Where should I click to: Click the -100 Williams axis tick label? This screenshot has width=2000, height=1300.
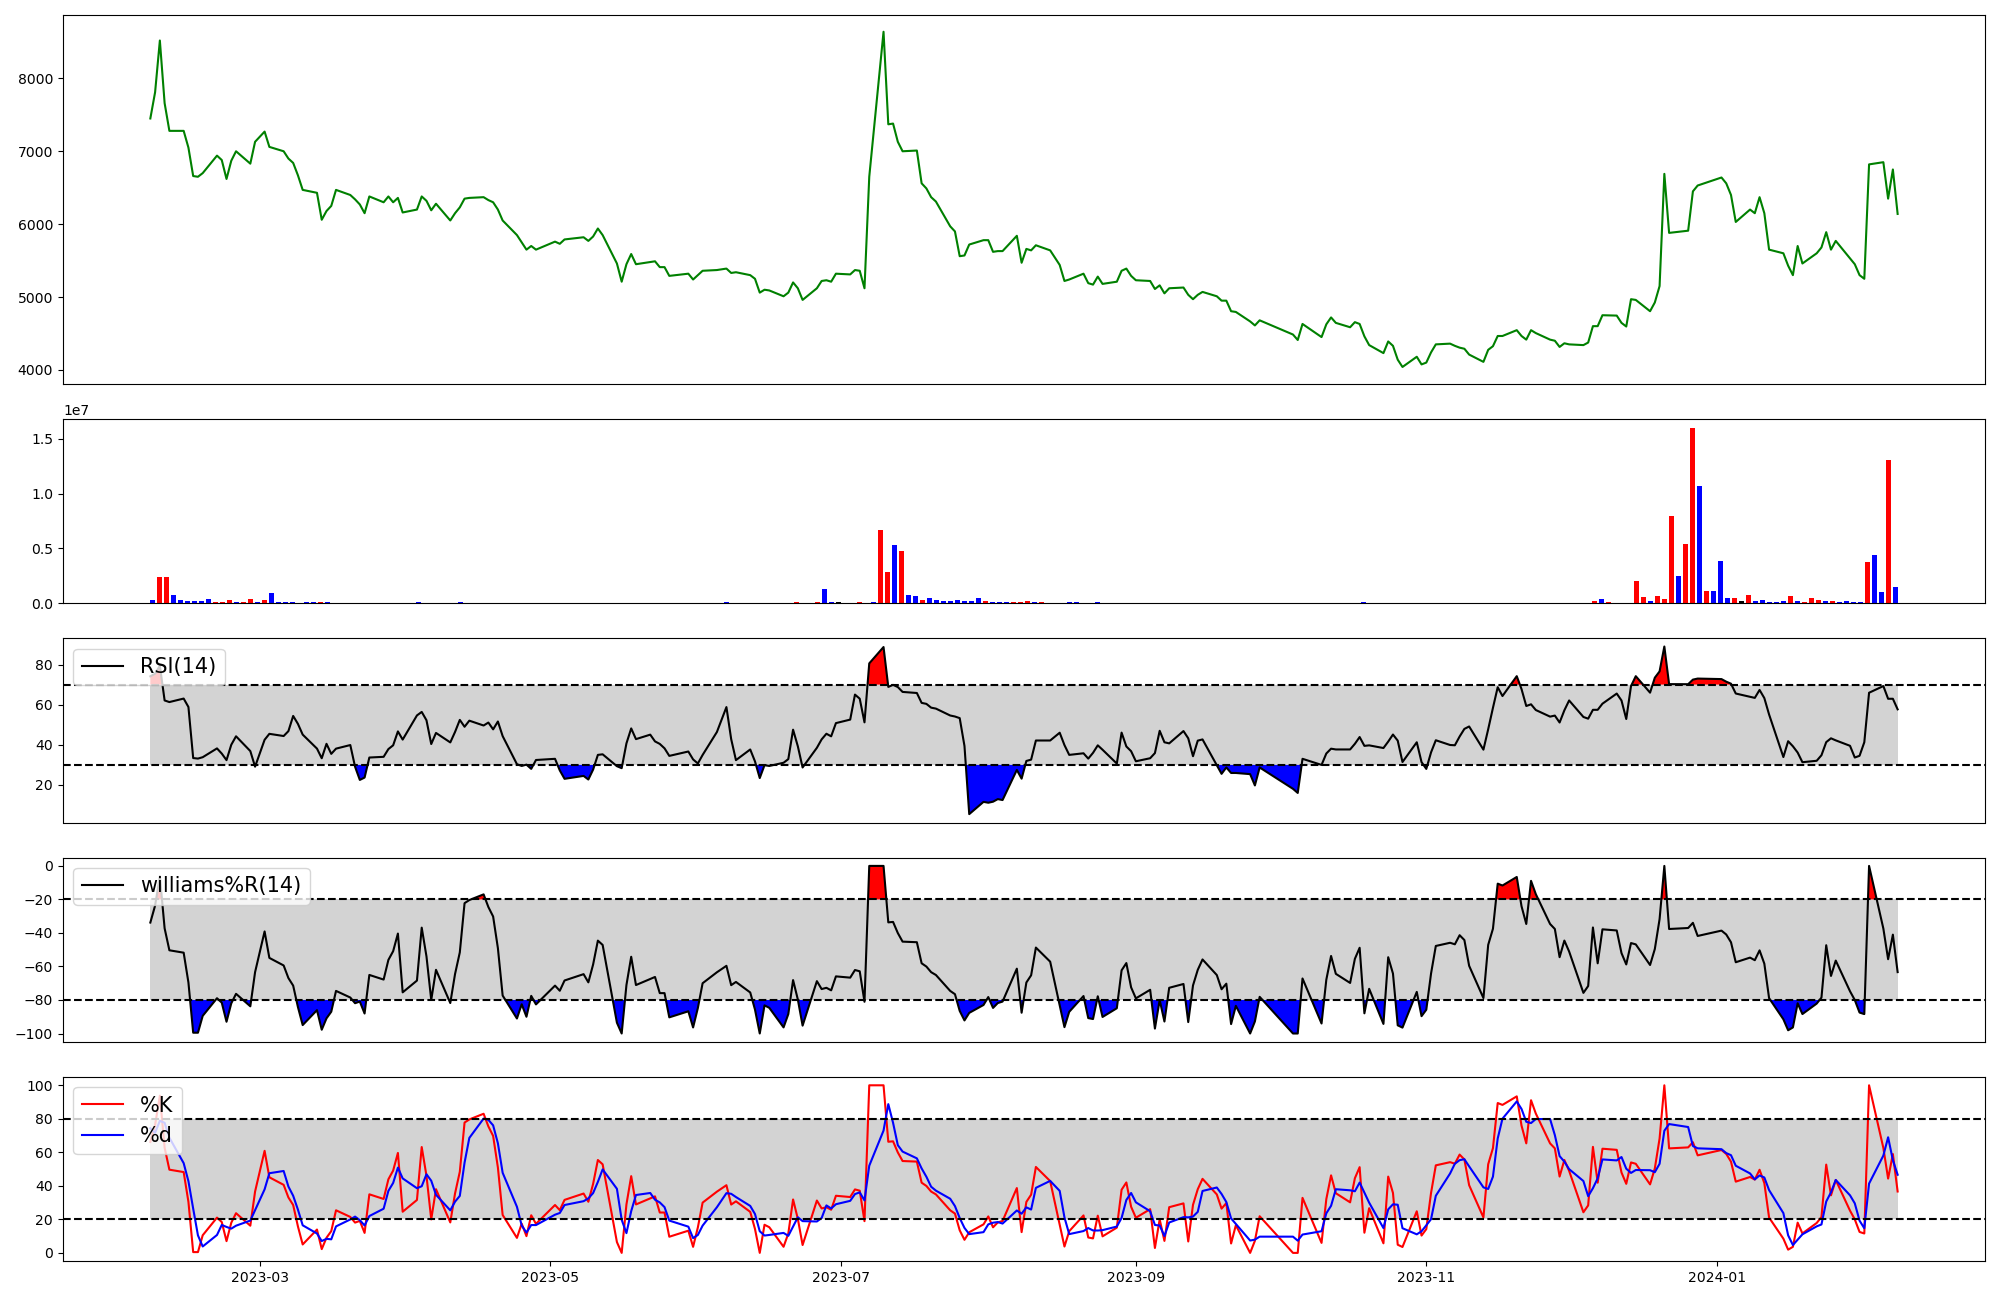coord(32,1034)
